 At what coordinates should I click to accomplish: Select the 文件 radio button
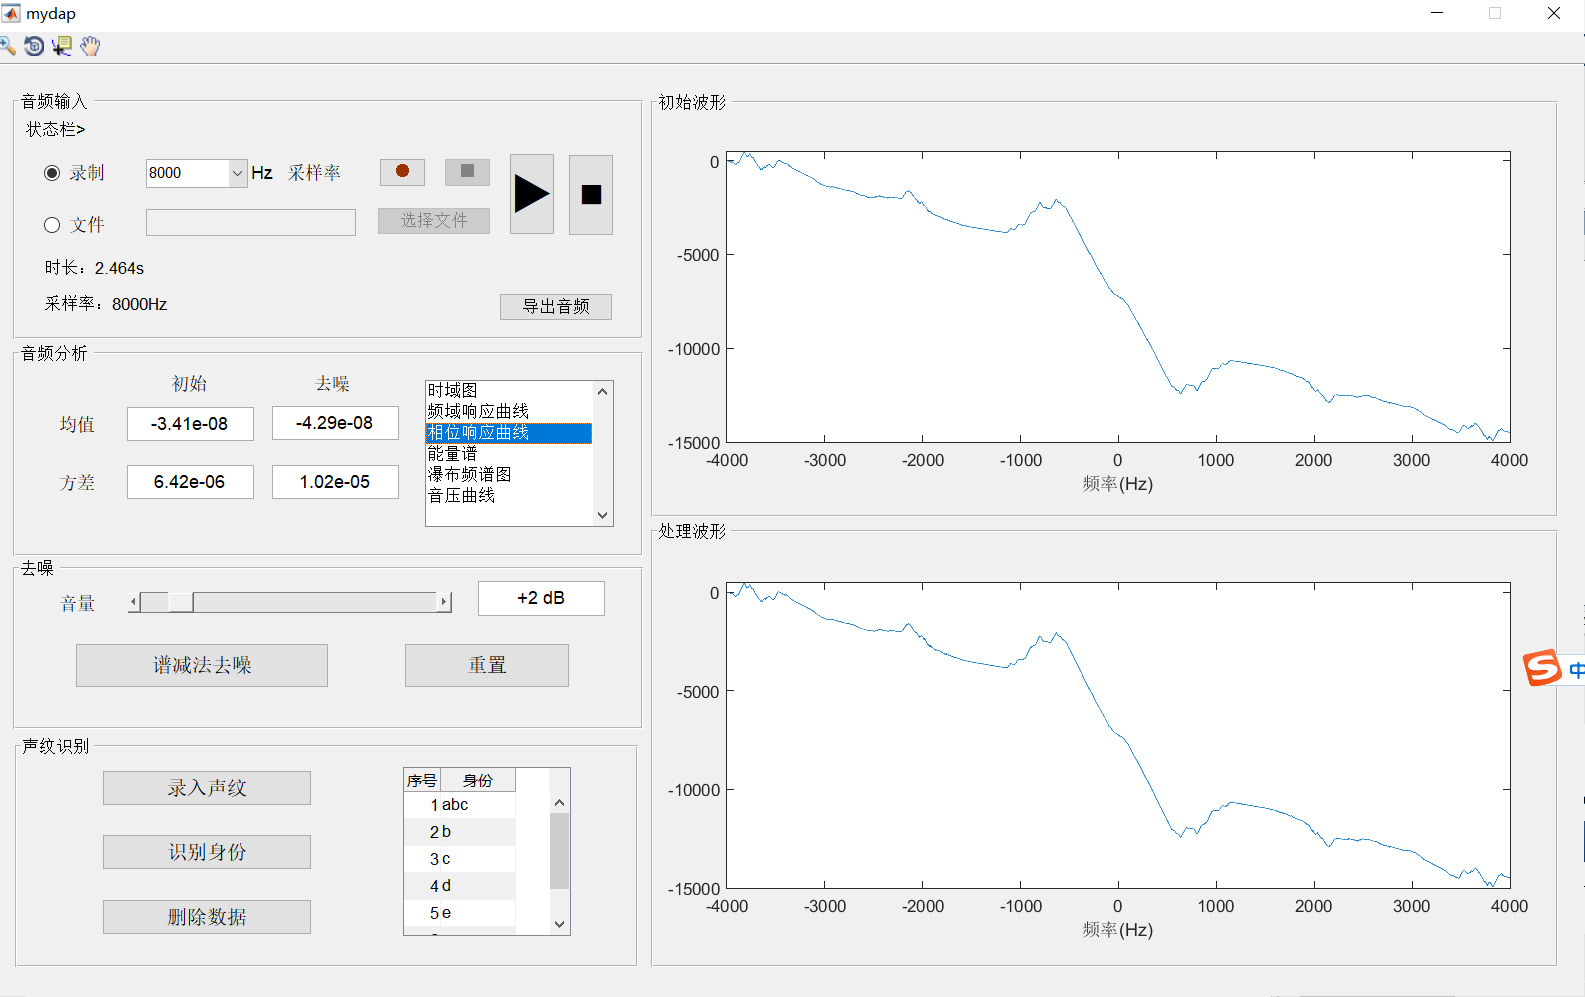pos(52,225)
